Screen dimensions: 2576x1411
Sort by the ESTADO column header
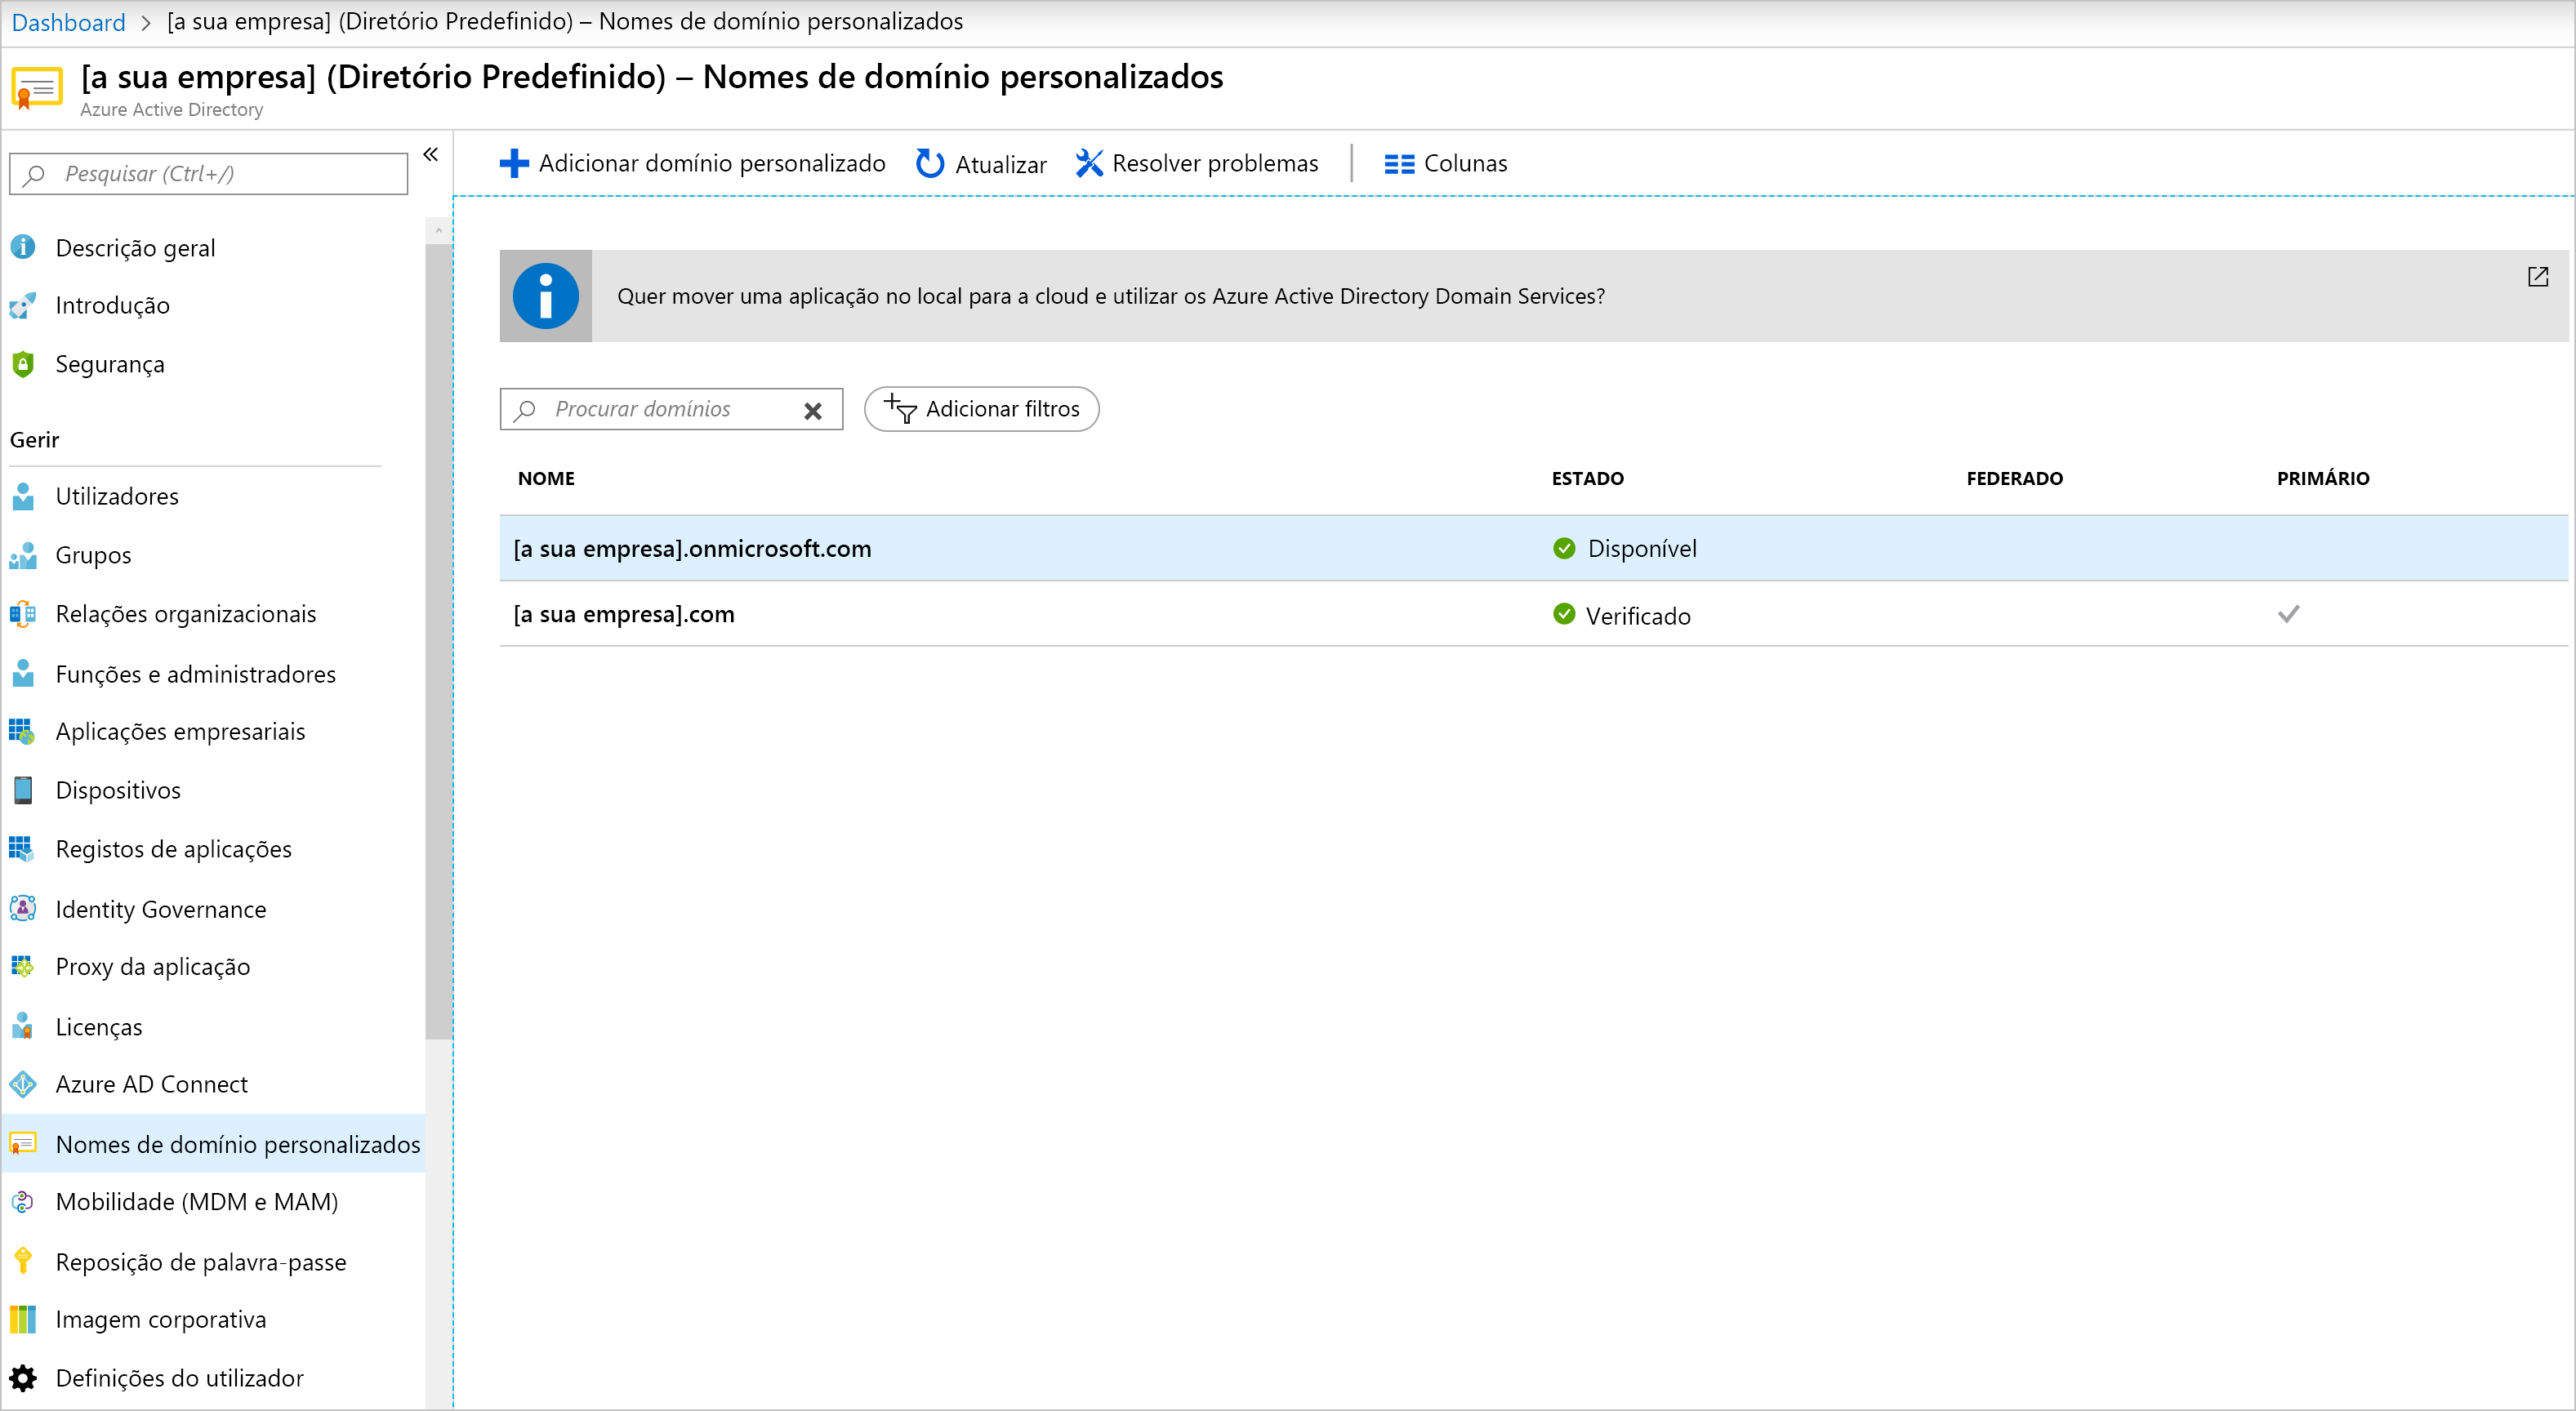point(1587,478)
